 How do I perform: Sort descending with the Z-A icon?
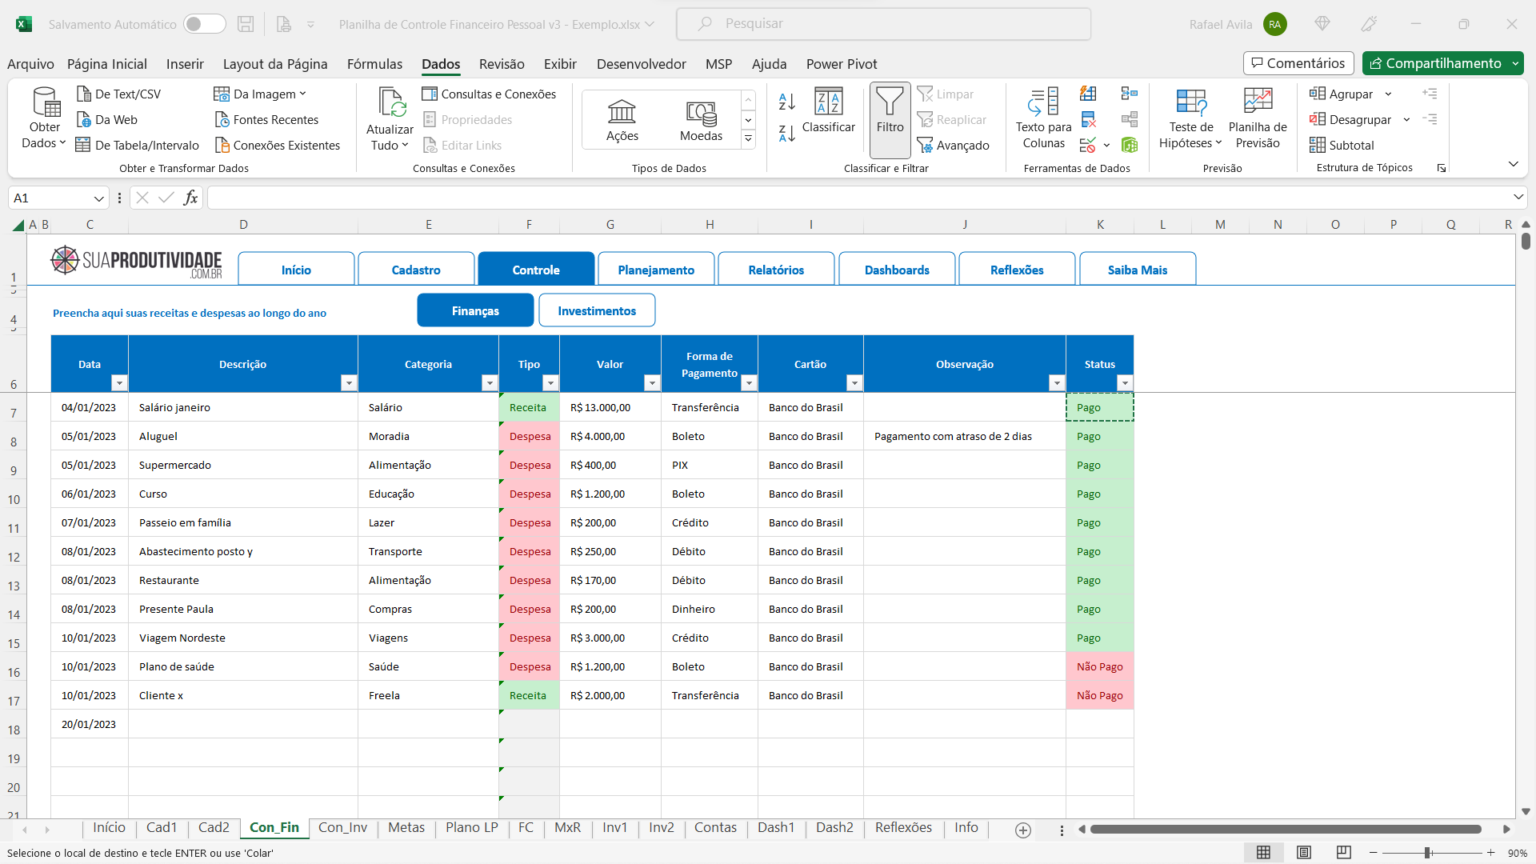pos(787,133)
